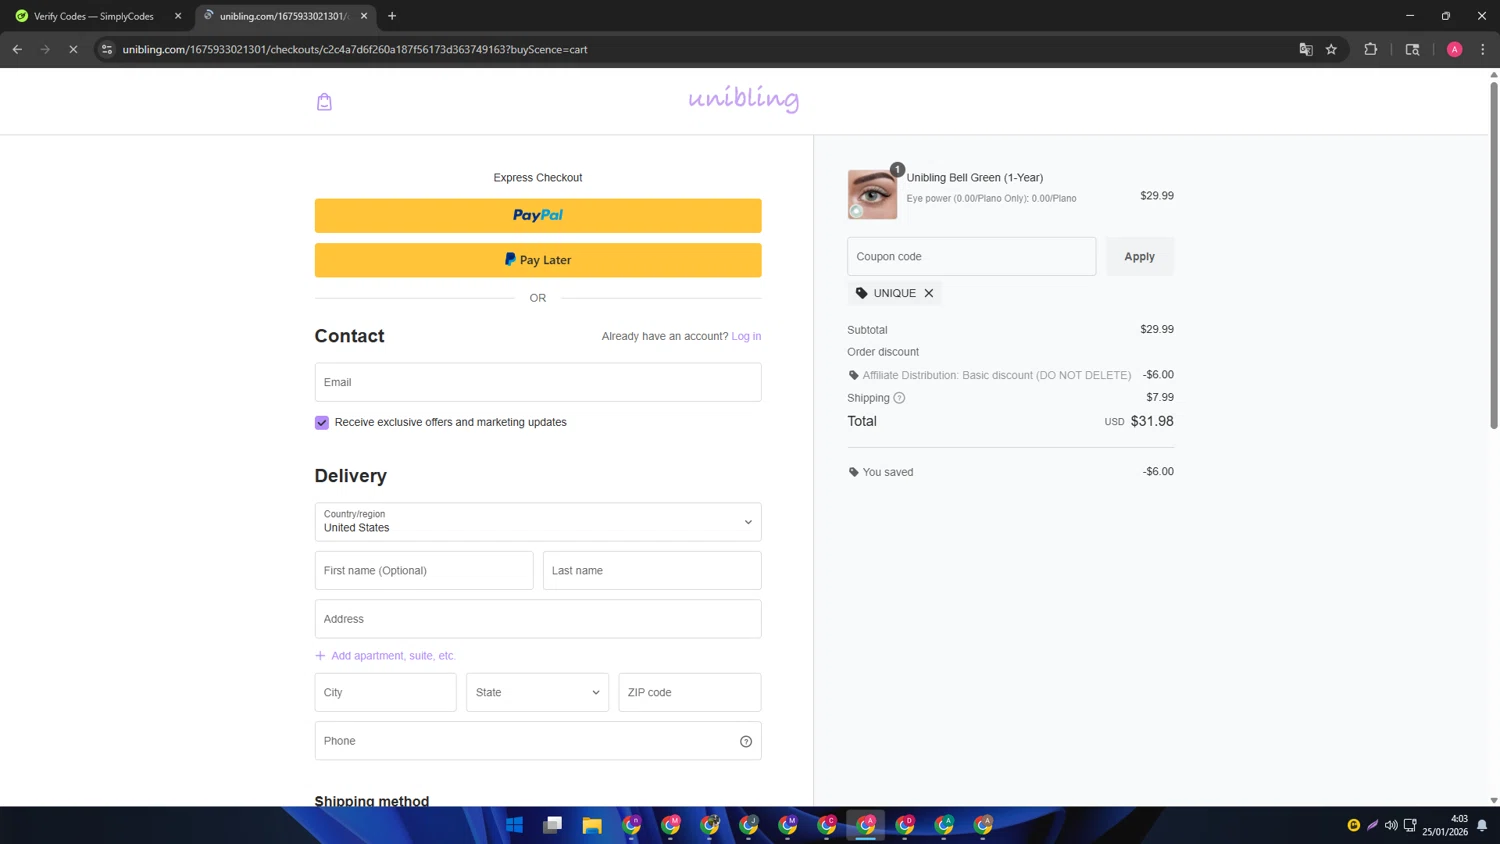Screen dimensions: 1500x844
Task: Focus the Last name field
Action: (652, 570)
